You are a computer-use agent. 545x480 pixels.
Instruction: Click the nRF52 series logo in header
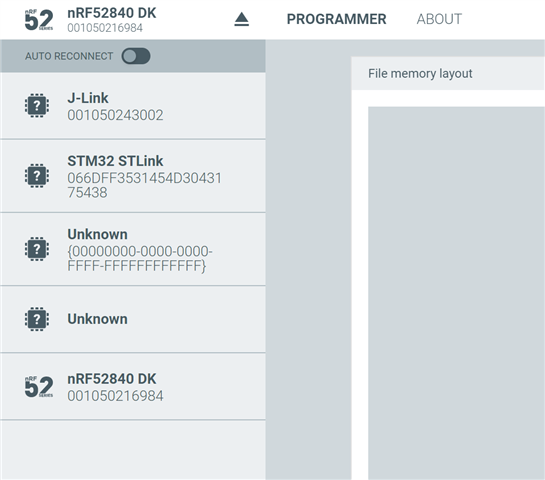coord(39,20)
